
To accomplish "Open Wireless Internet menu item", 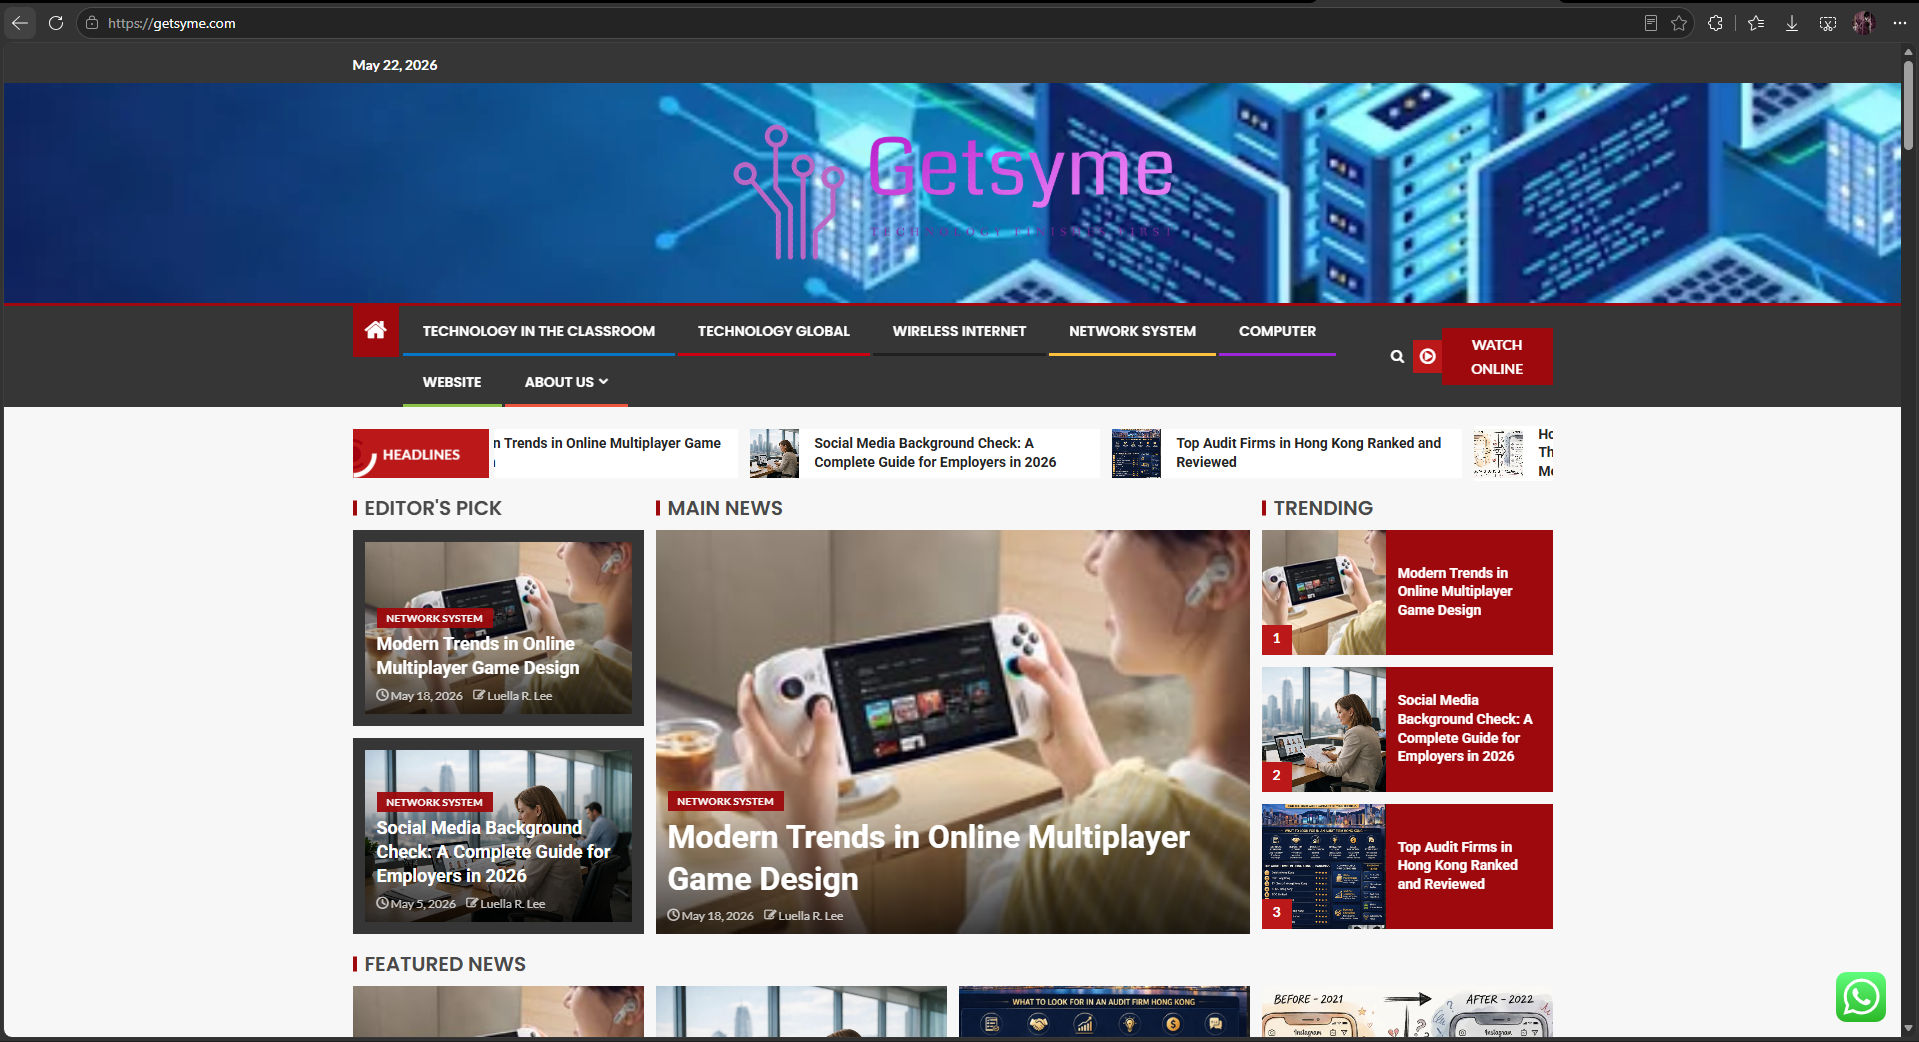I will point(960,331).
